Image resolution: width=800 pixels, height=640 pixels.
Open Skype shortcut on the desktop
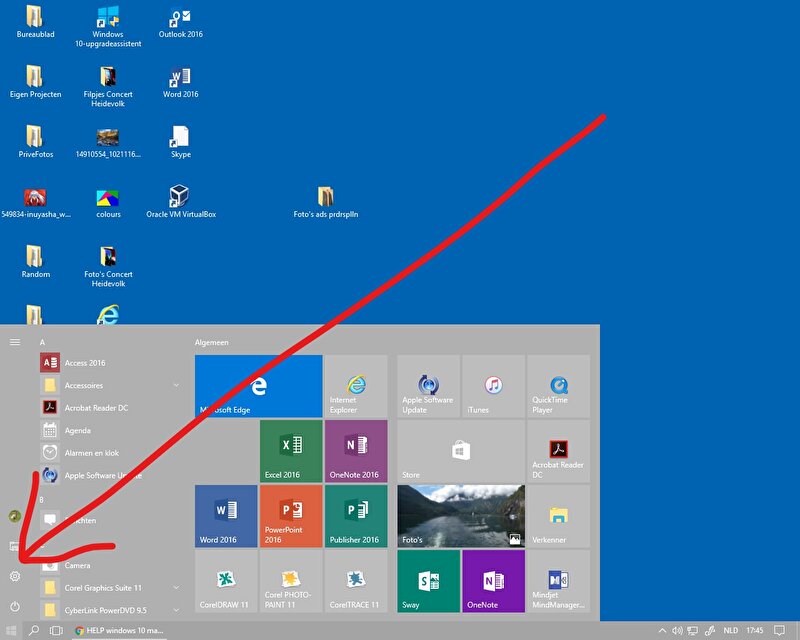click(x=180, y=140)
